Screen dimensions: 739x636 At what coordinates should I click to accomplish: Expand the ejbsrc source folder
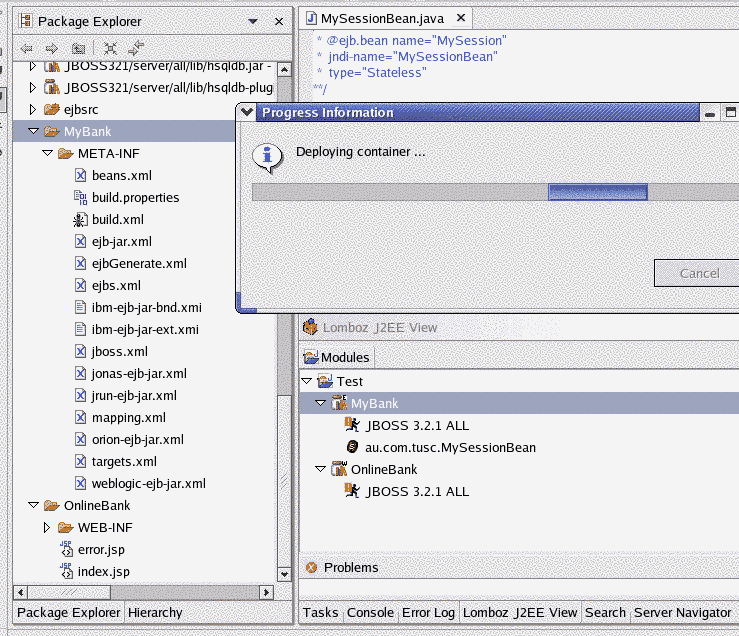pyautogui.click(x=32, y=110)
